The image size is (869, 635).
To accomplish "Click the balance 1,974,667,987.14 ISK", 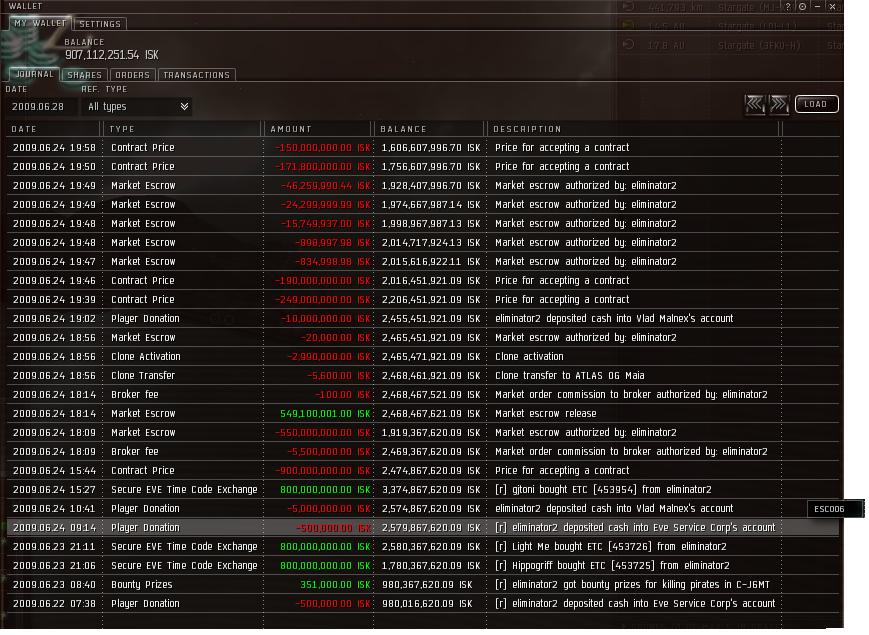I will (431, 204).
